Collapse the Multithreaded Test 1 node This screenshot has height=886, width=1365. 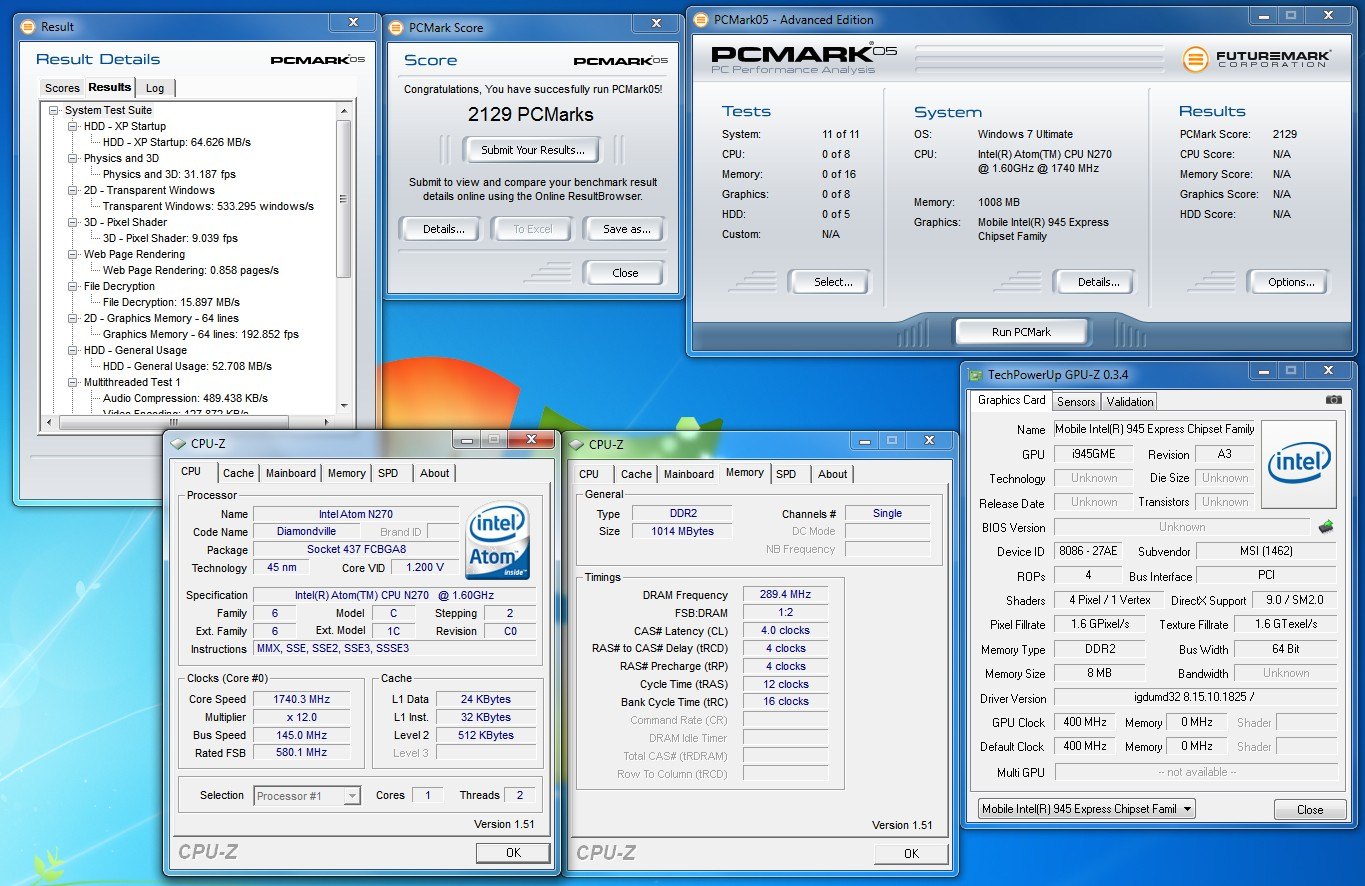(x=73, y=382)
